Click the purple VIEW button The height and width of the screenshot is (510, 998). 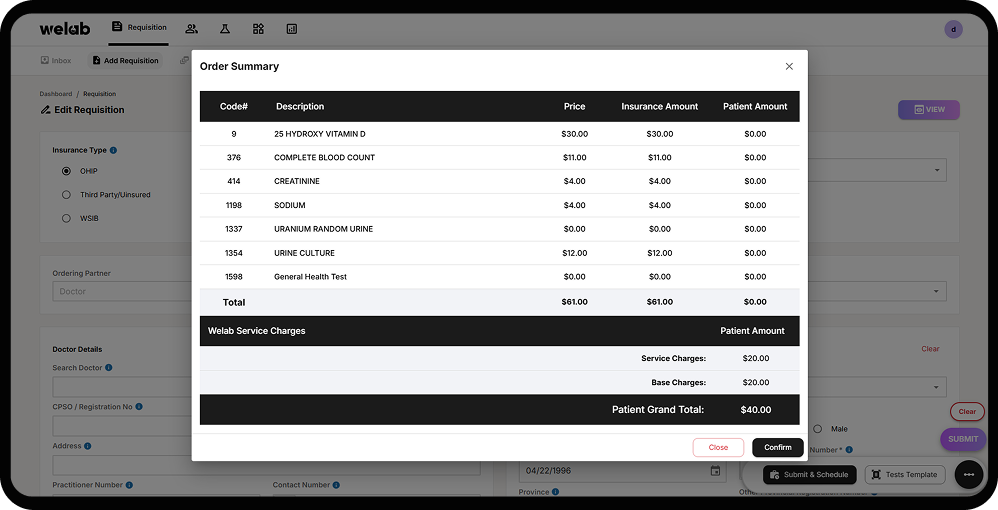[929, 110]
